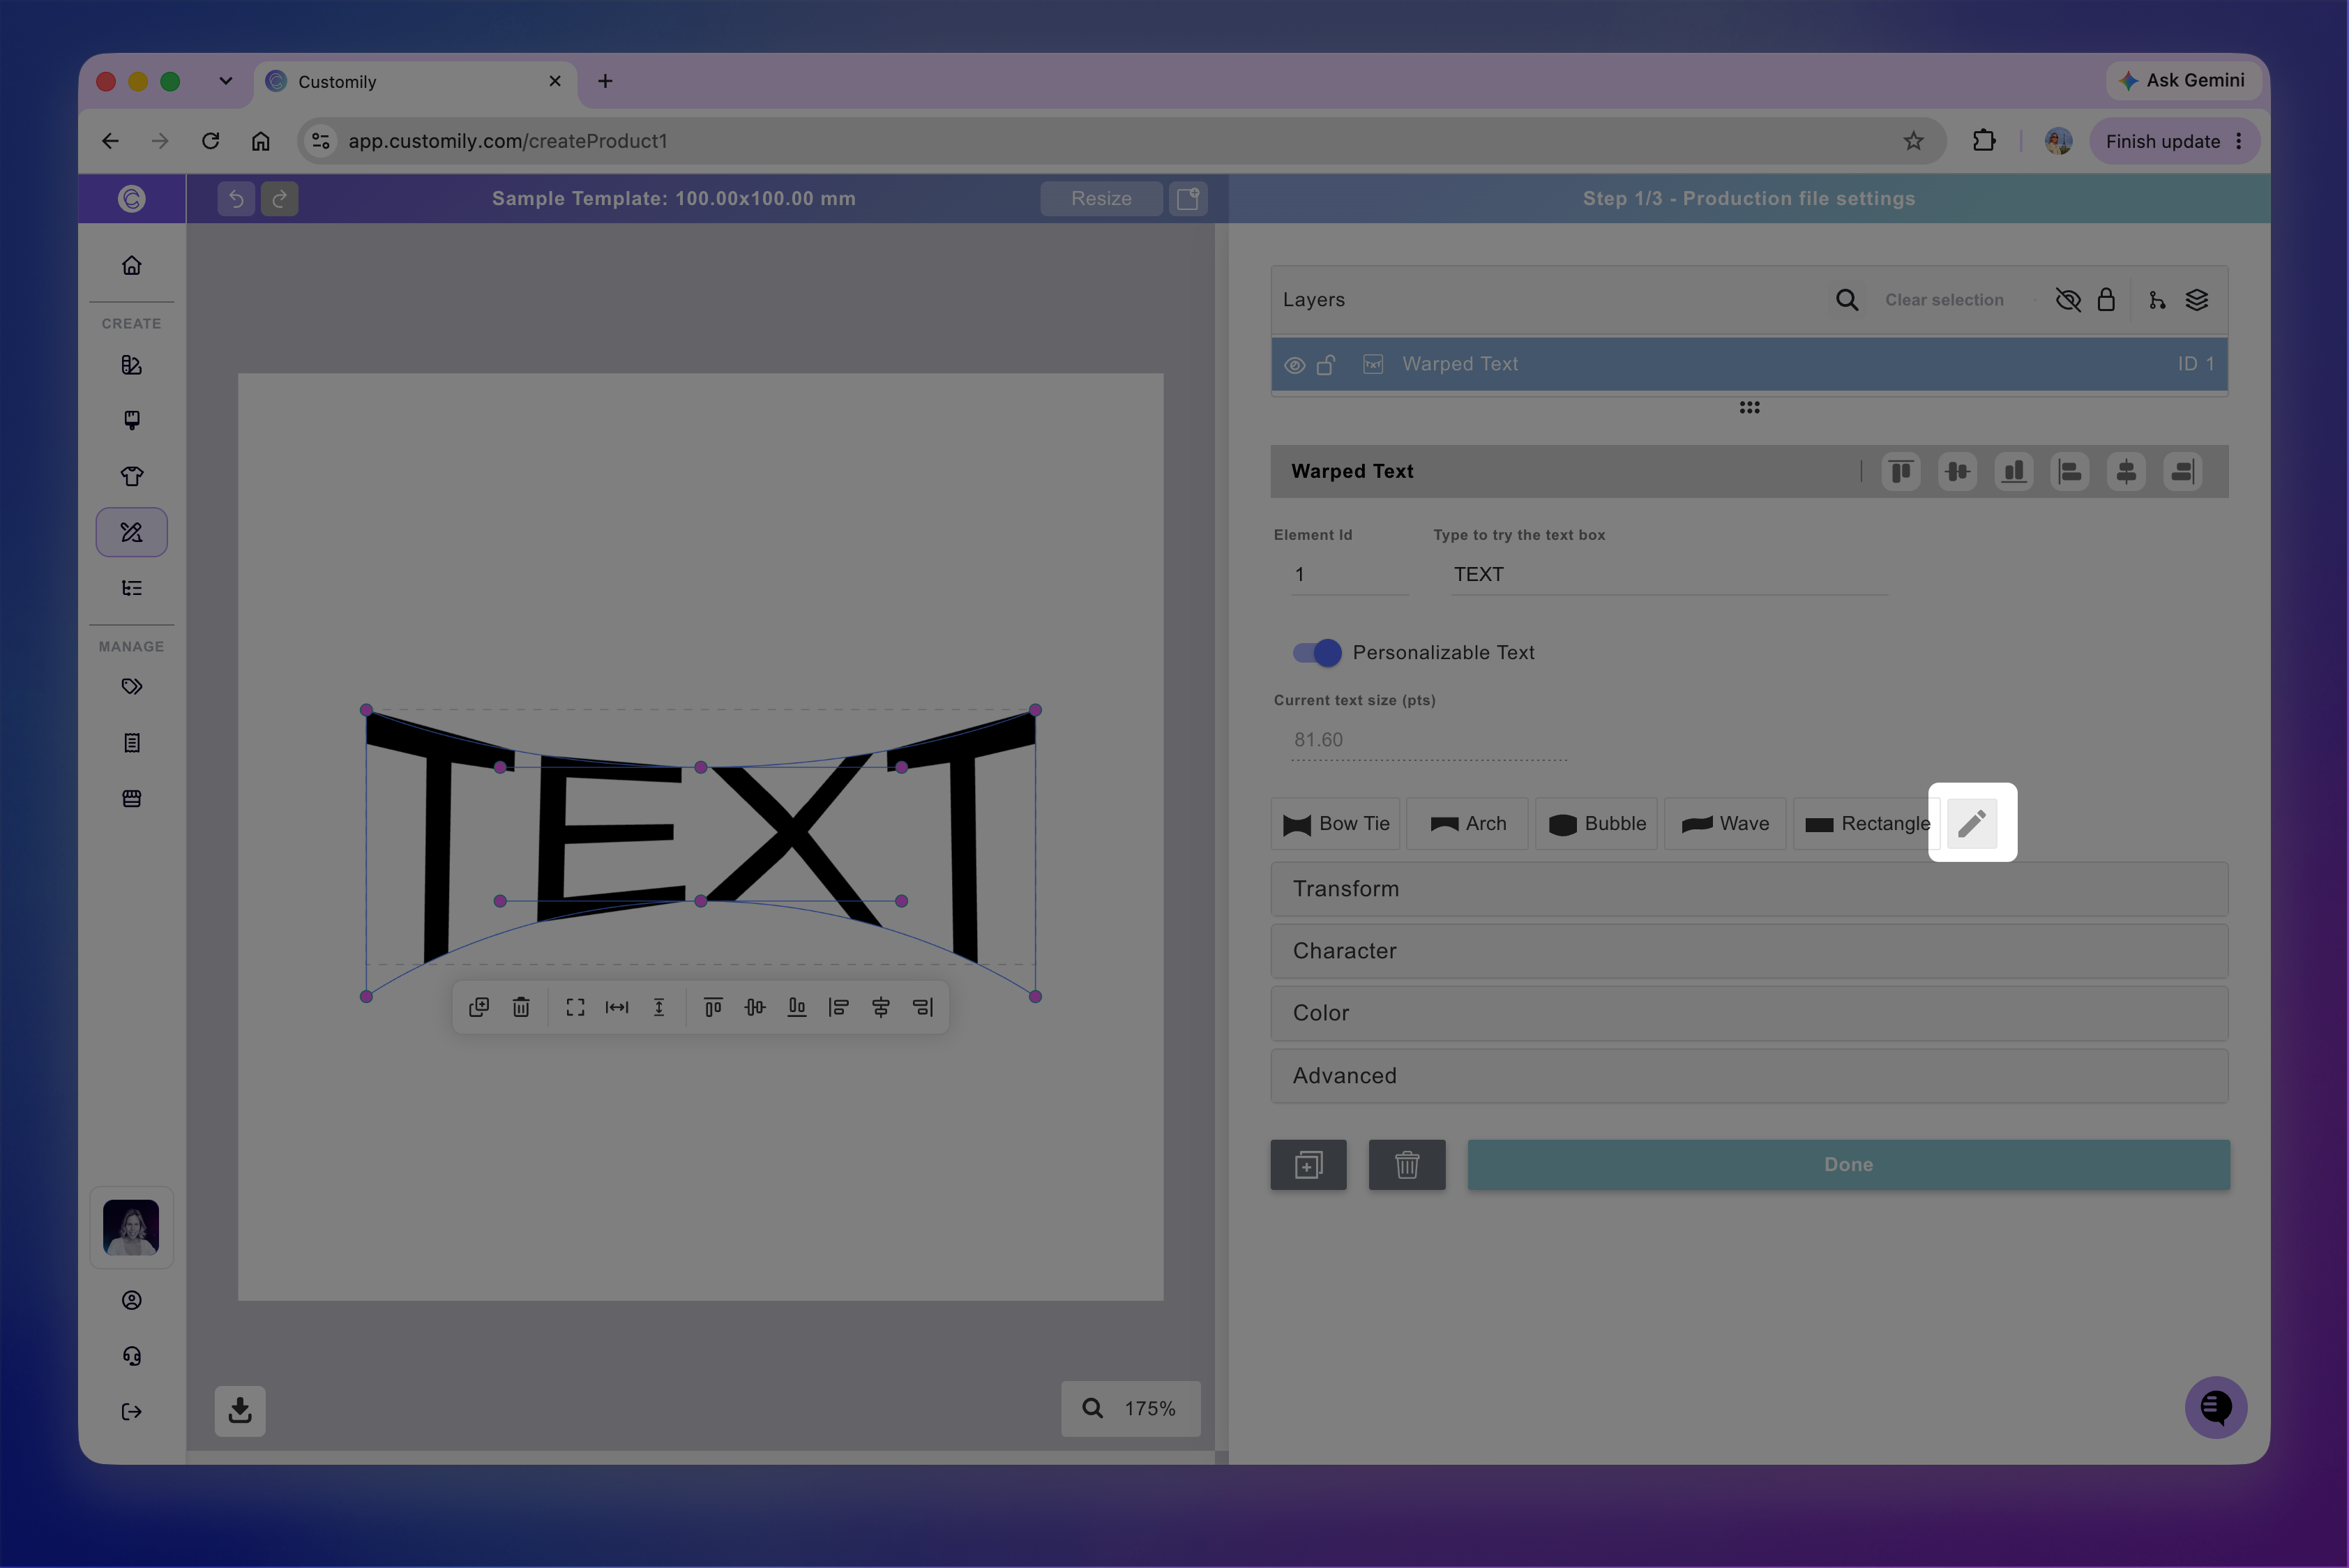Duplicate element using button beside Done

click(1308, 1165)
